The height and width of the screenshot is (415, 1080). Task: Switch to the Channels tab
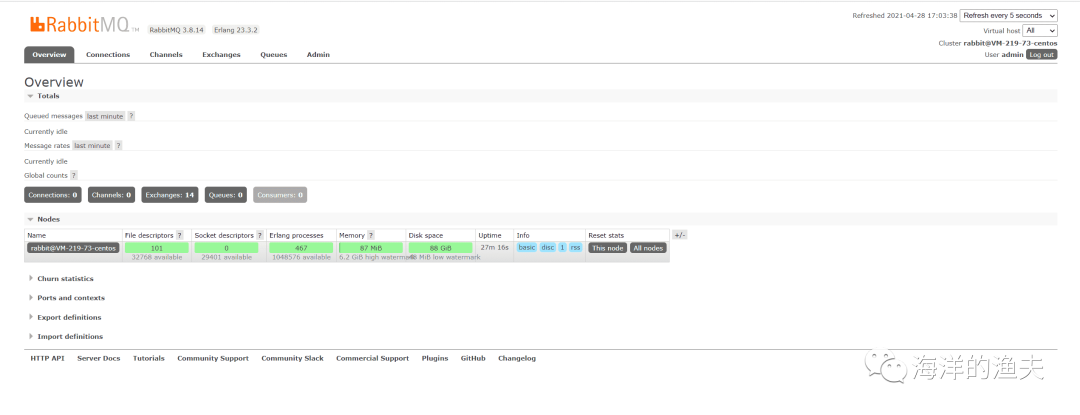coord(166,55)
